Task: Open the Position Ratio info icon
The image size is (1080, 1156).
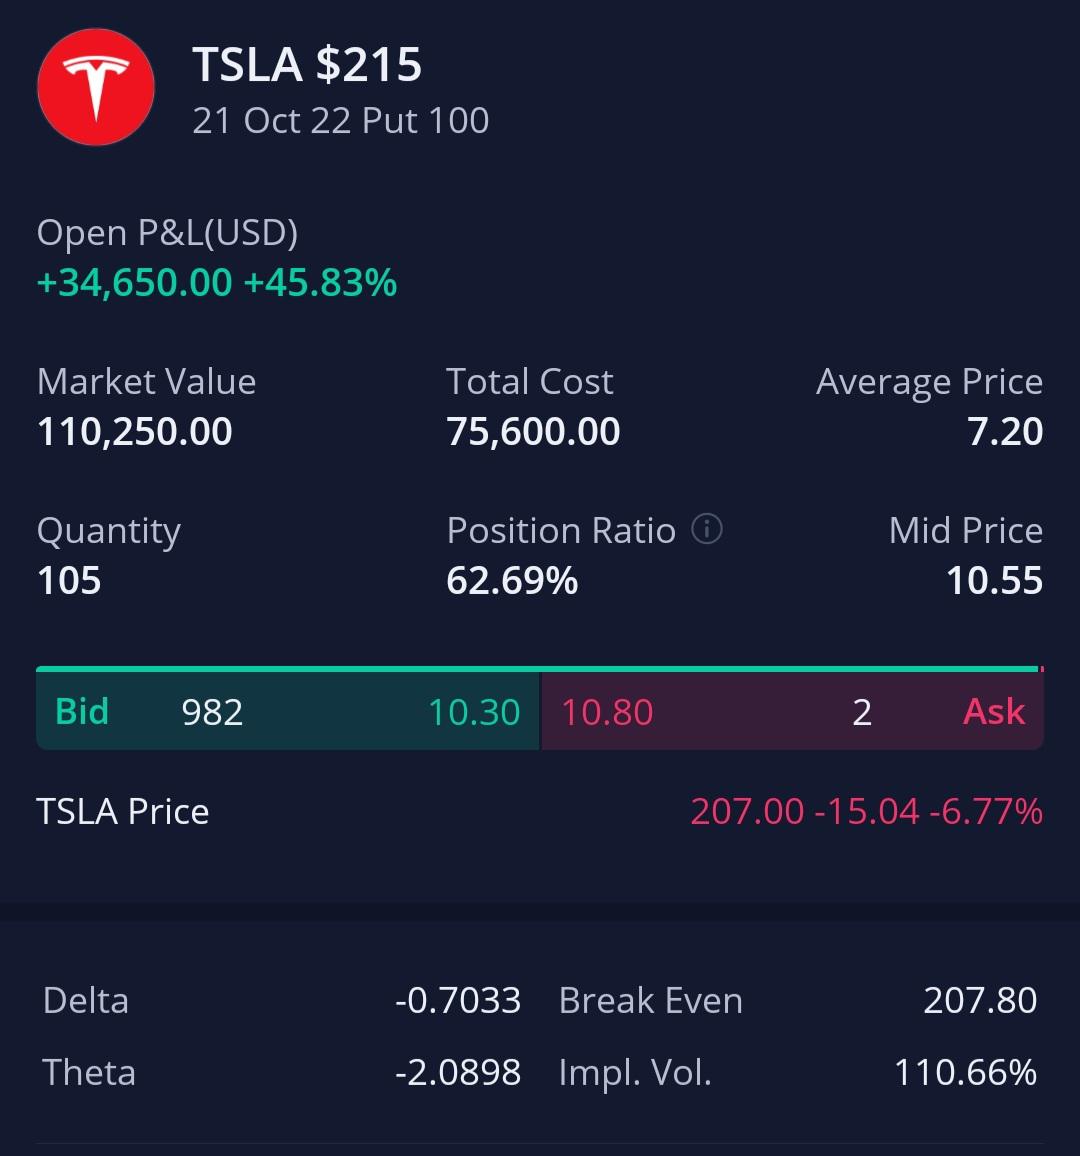Action: pyautogui.click(x=707, y=529)
